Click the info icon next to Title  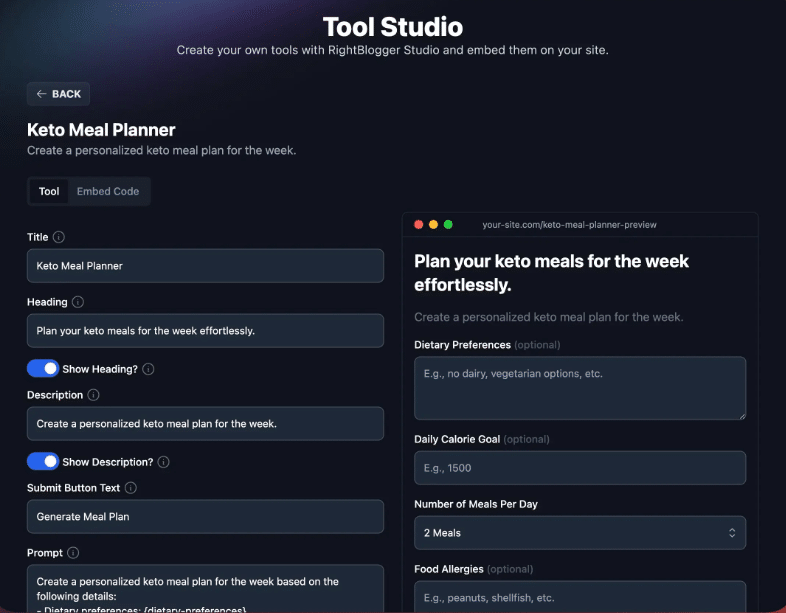[59, 237]
